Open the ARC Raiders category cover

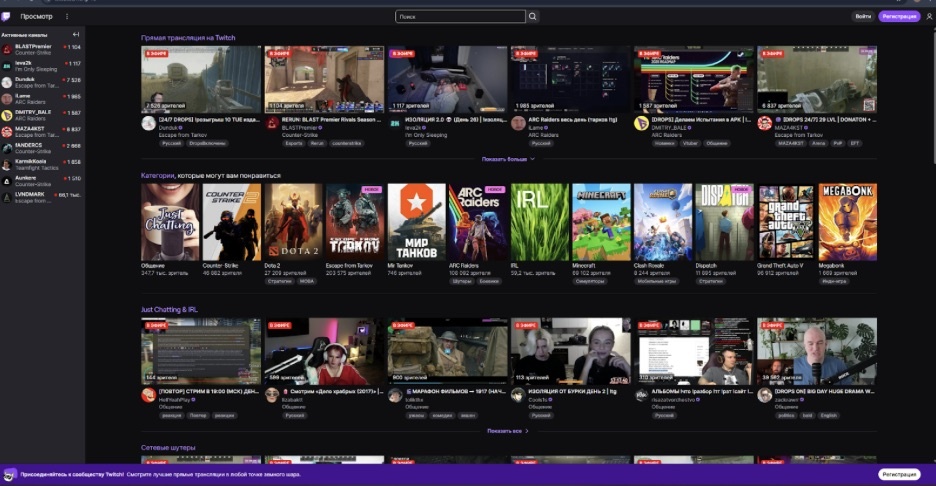(x=478, y=222)
